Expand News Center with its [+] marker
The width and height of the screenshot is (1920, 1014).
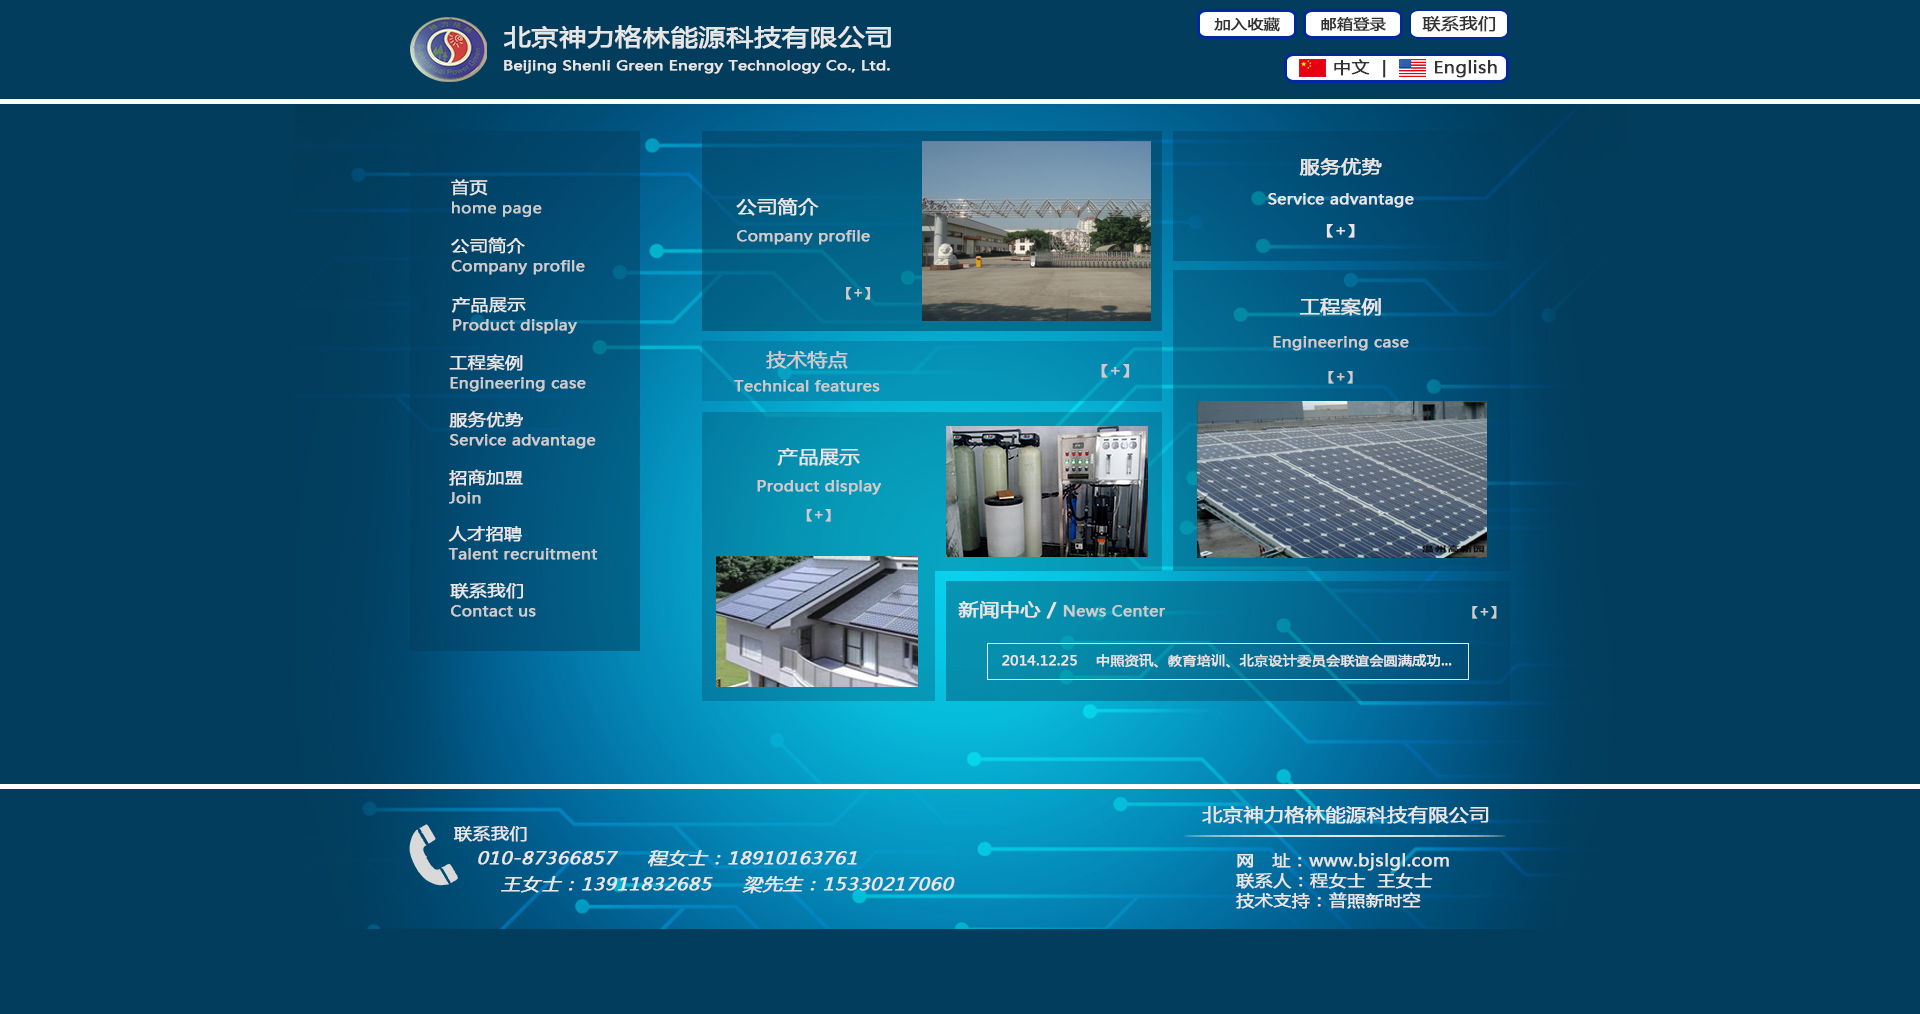(1484, 612)
